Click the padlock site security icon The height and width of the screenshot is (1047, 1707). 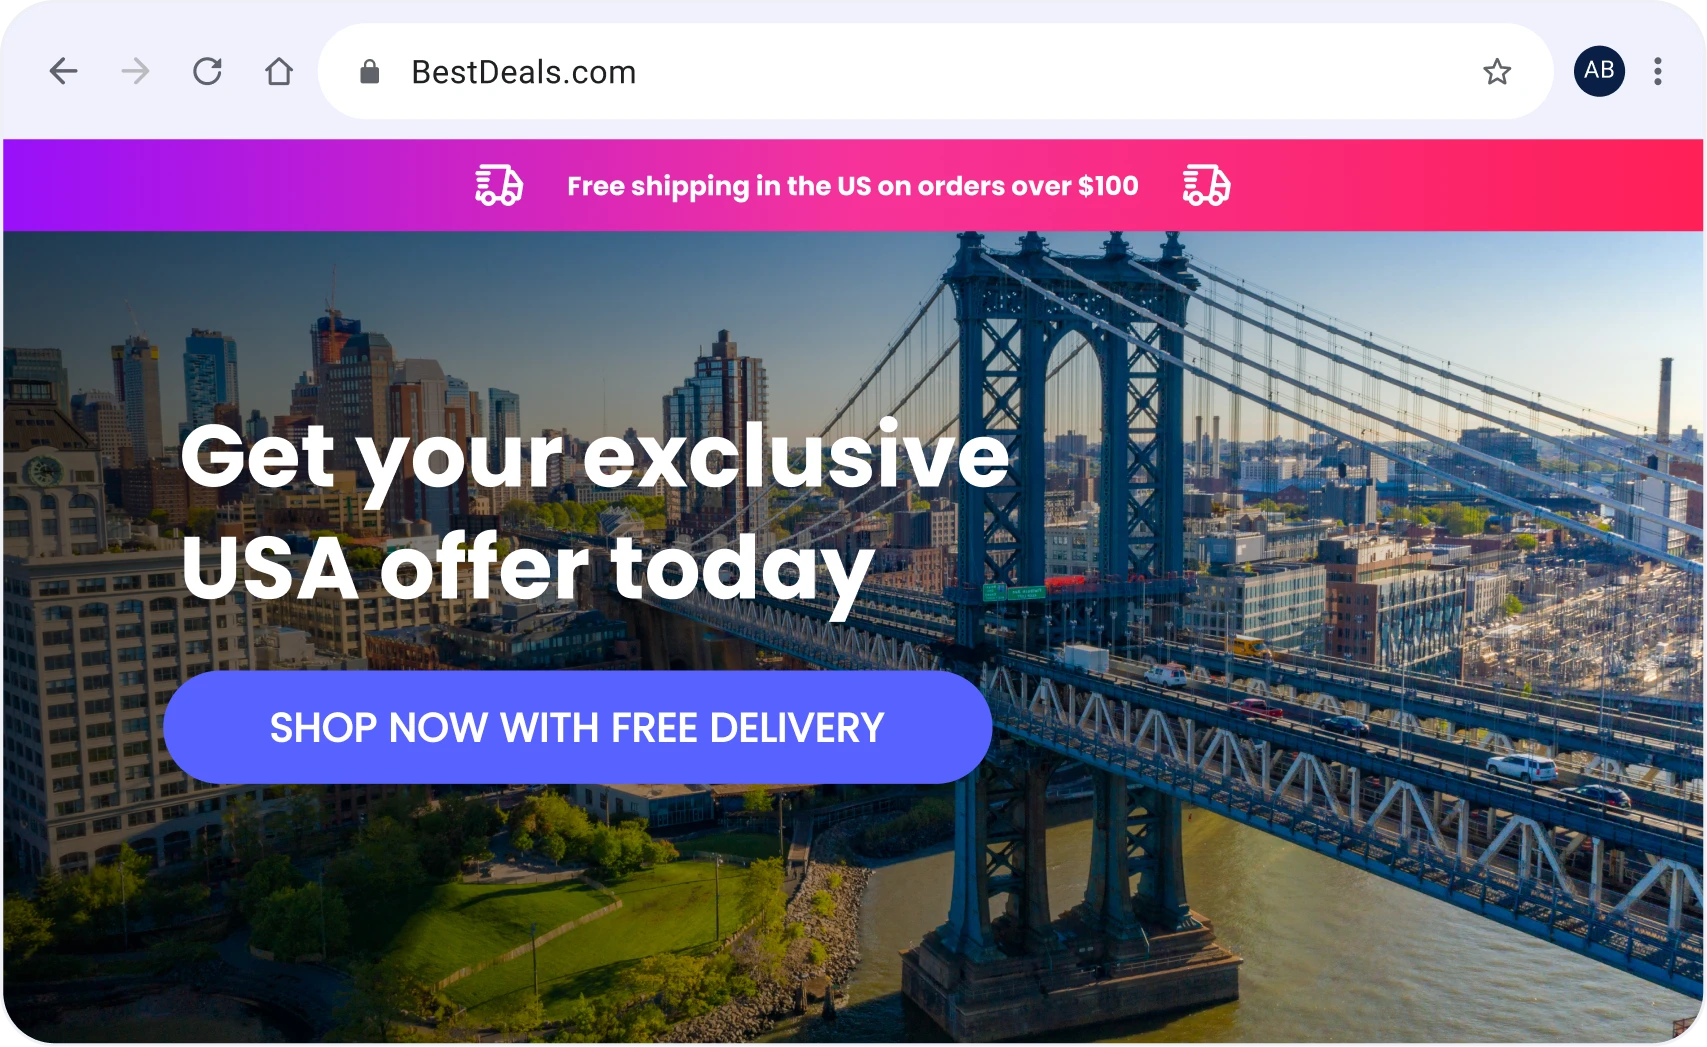[x=369, y=71]
